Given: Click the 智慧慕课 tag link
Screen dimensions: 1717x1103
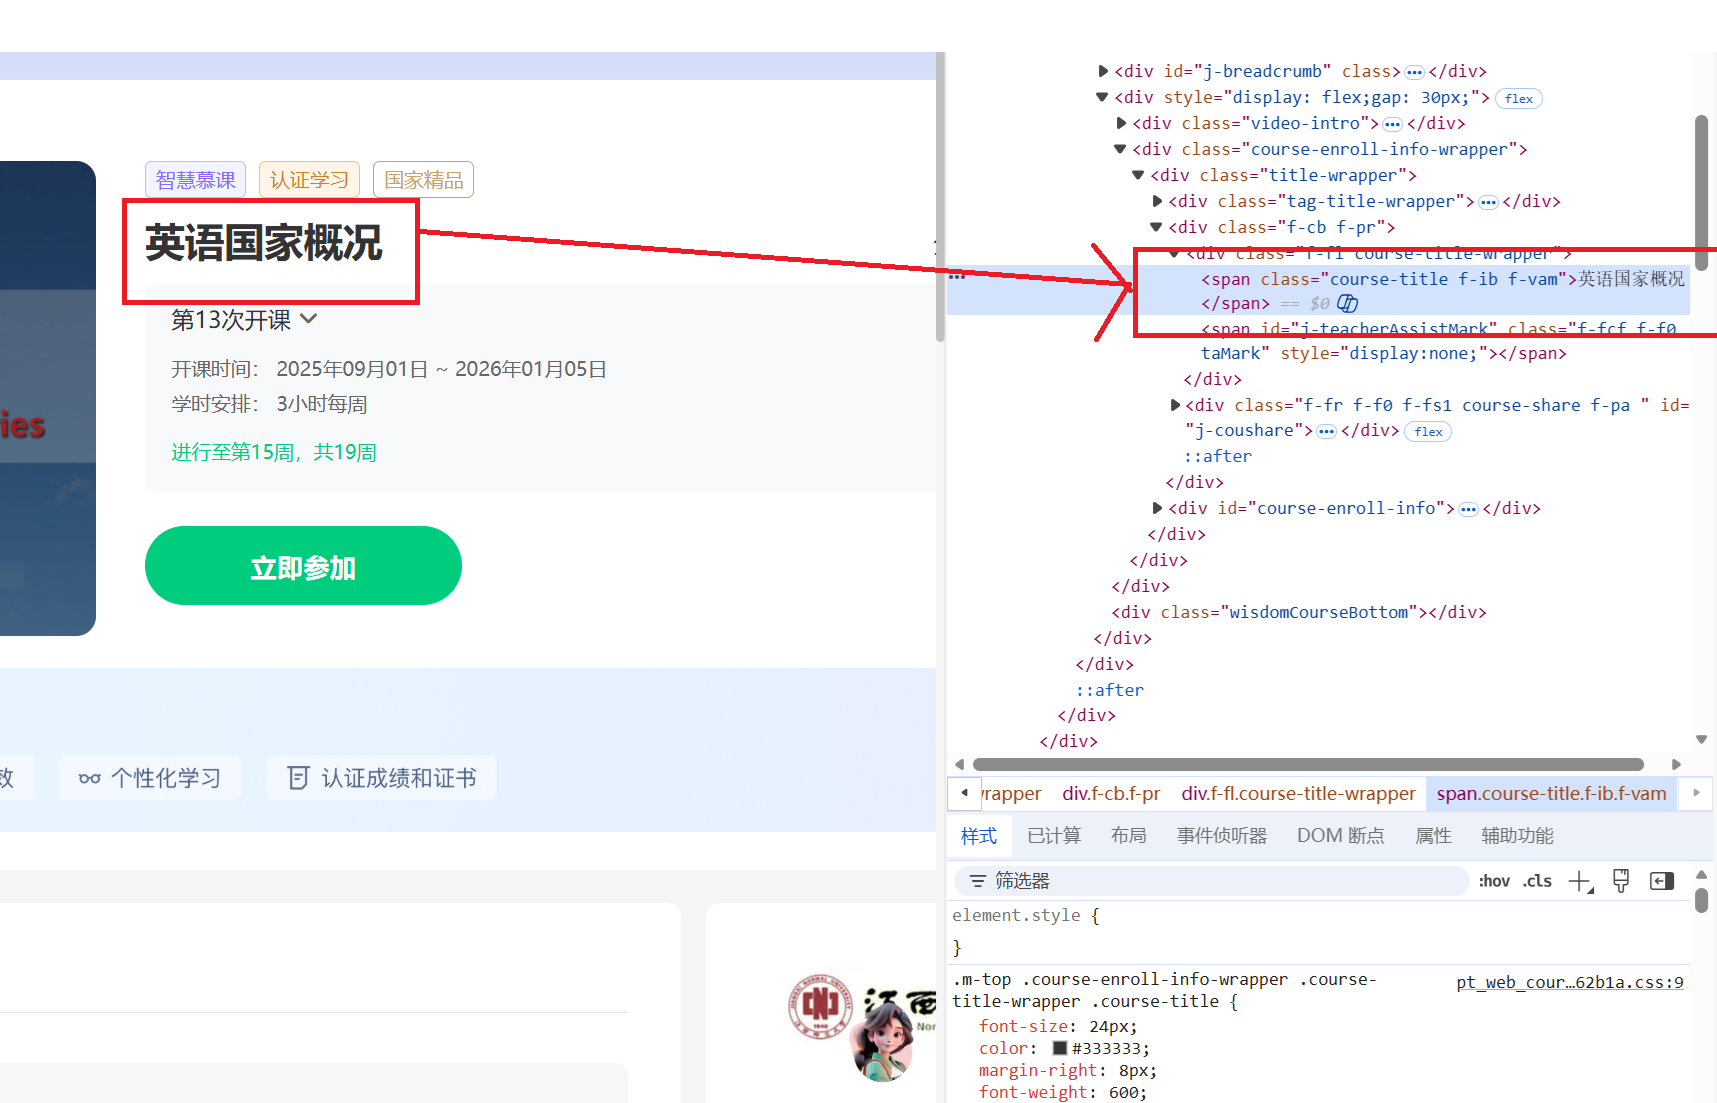Looking at the screenshot, I should pyautogui.click(x=194, y=179).
